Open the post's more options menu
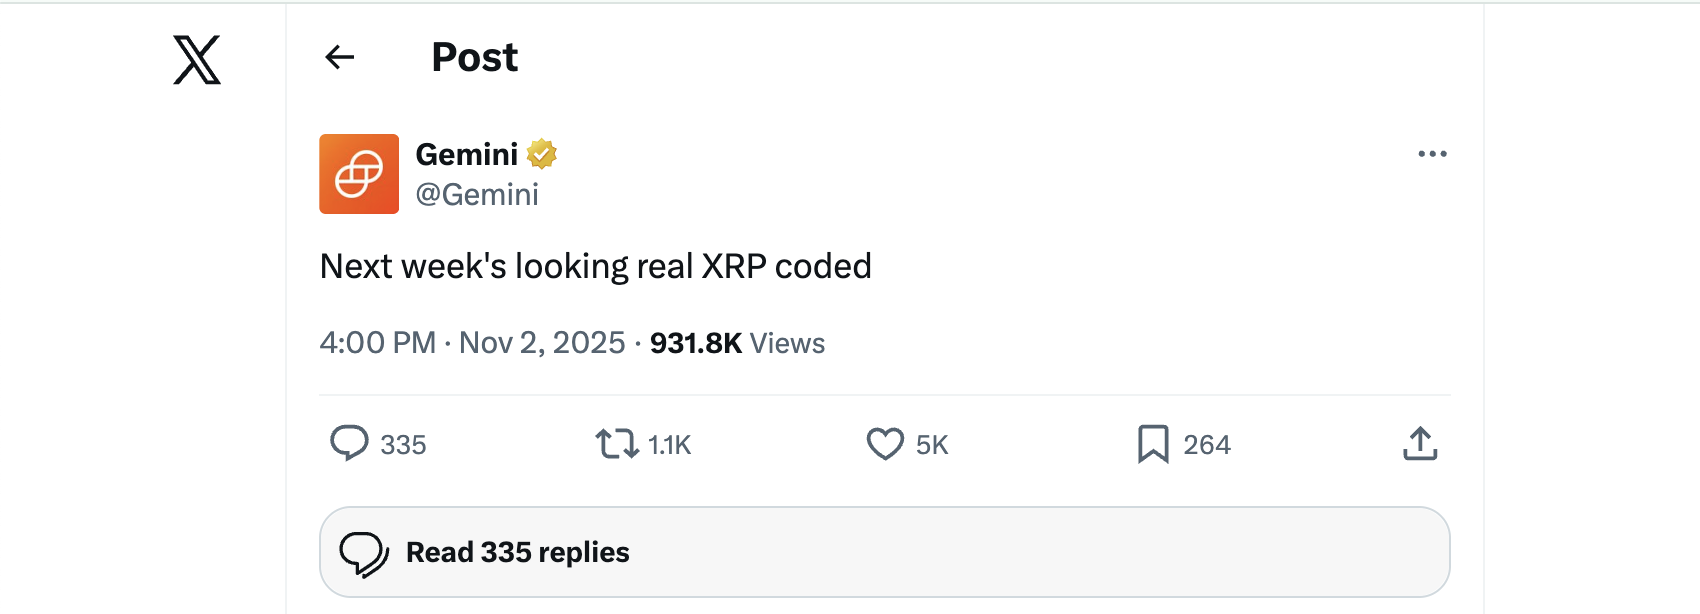 (x=1432, y=154)
